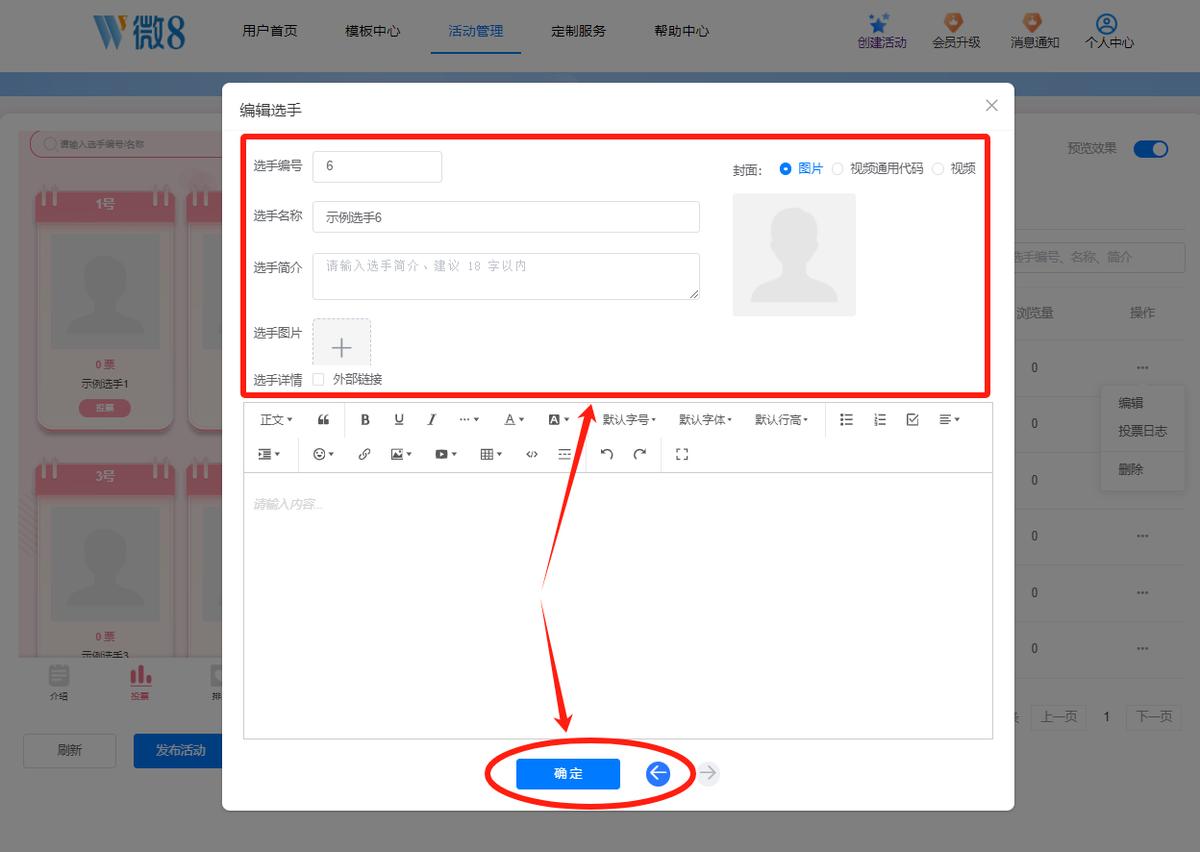Go to next contestant with grey arrow

(x=708, y=773)
